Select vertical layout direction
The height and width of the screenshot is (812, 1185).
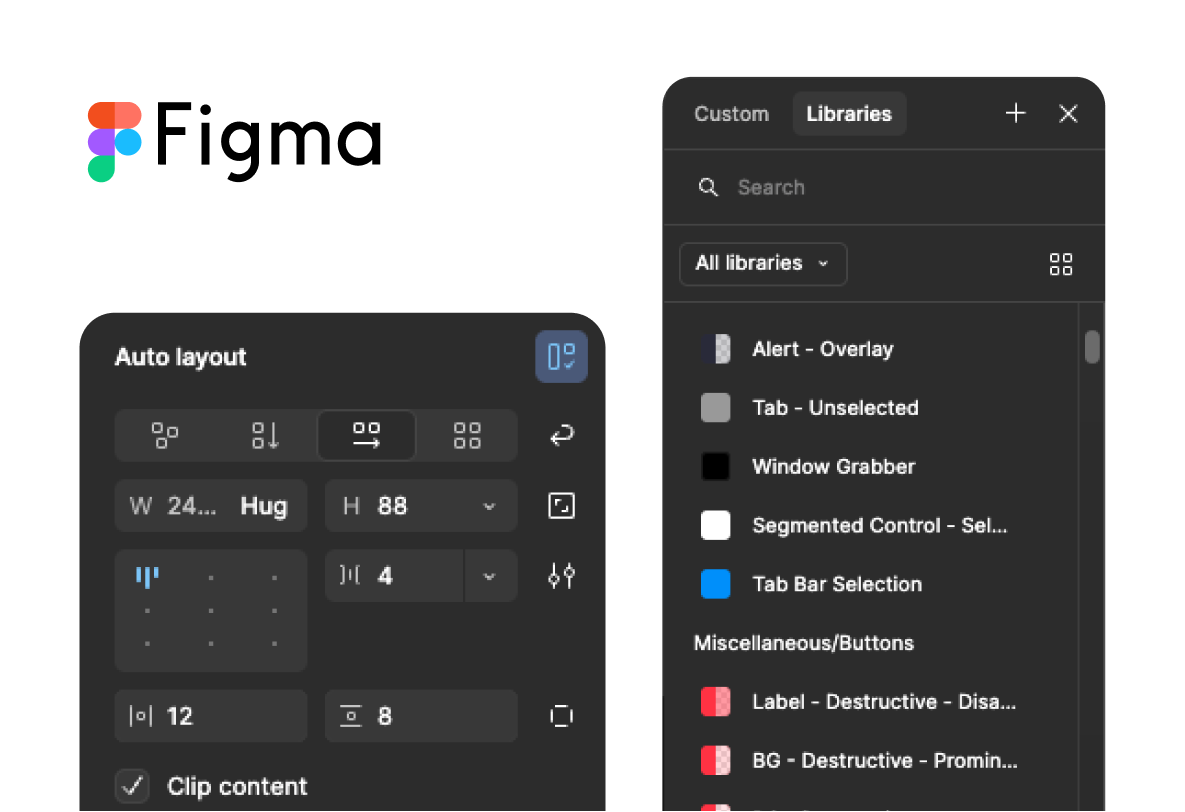(265, 435)
